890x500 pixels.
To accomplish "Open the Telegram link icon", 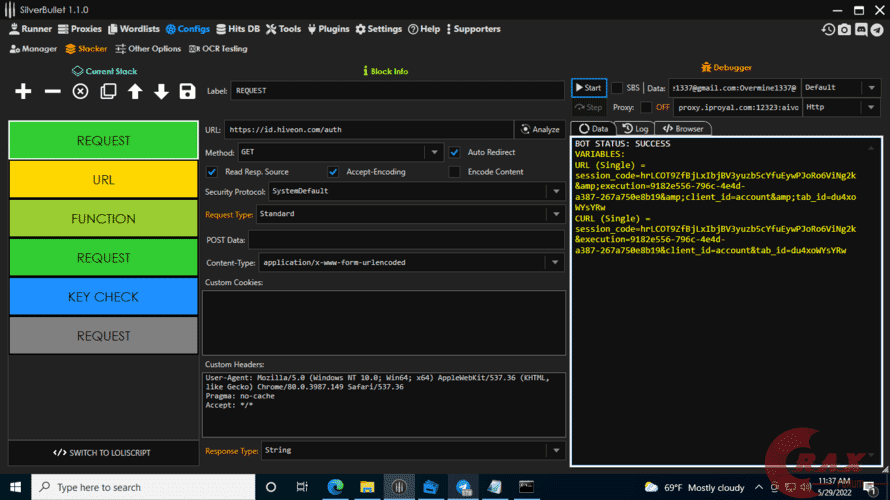I will (876, 30).
